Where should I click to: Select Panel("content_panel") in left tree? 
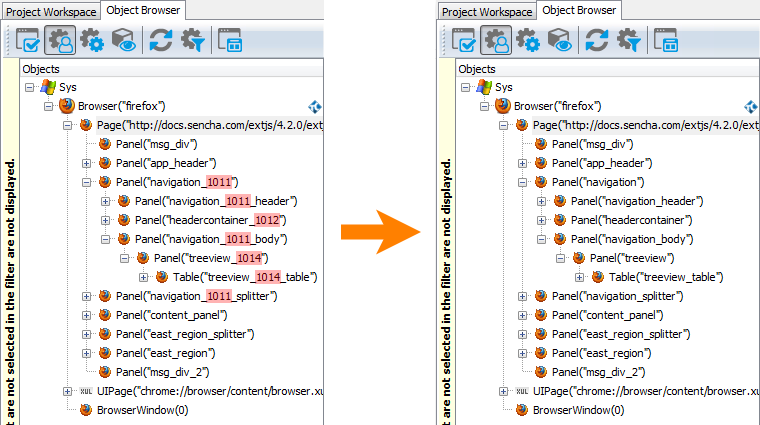pyautogui.click(x=172, y=315)
